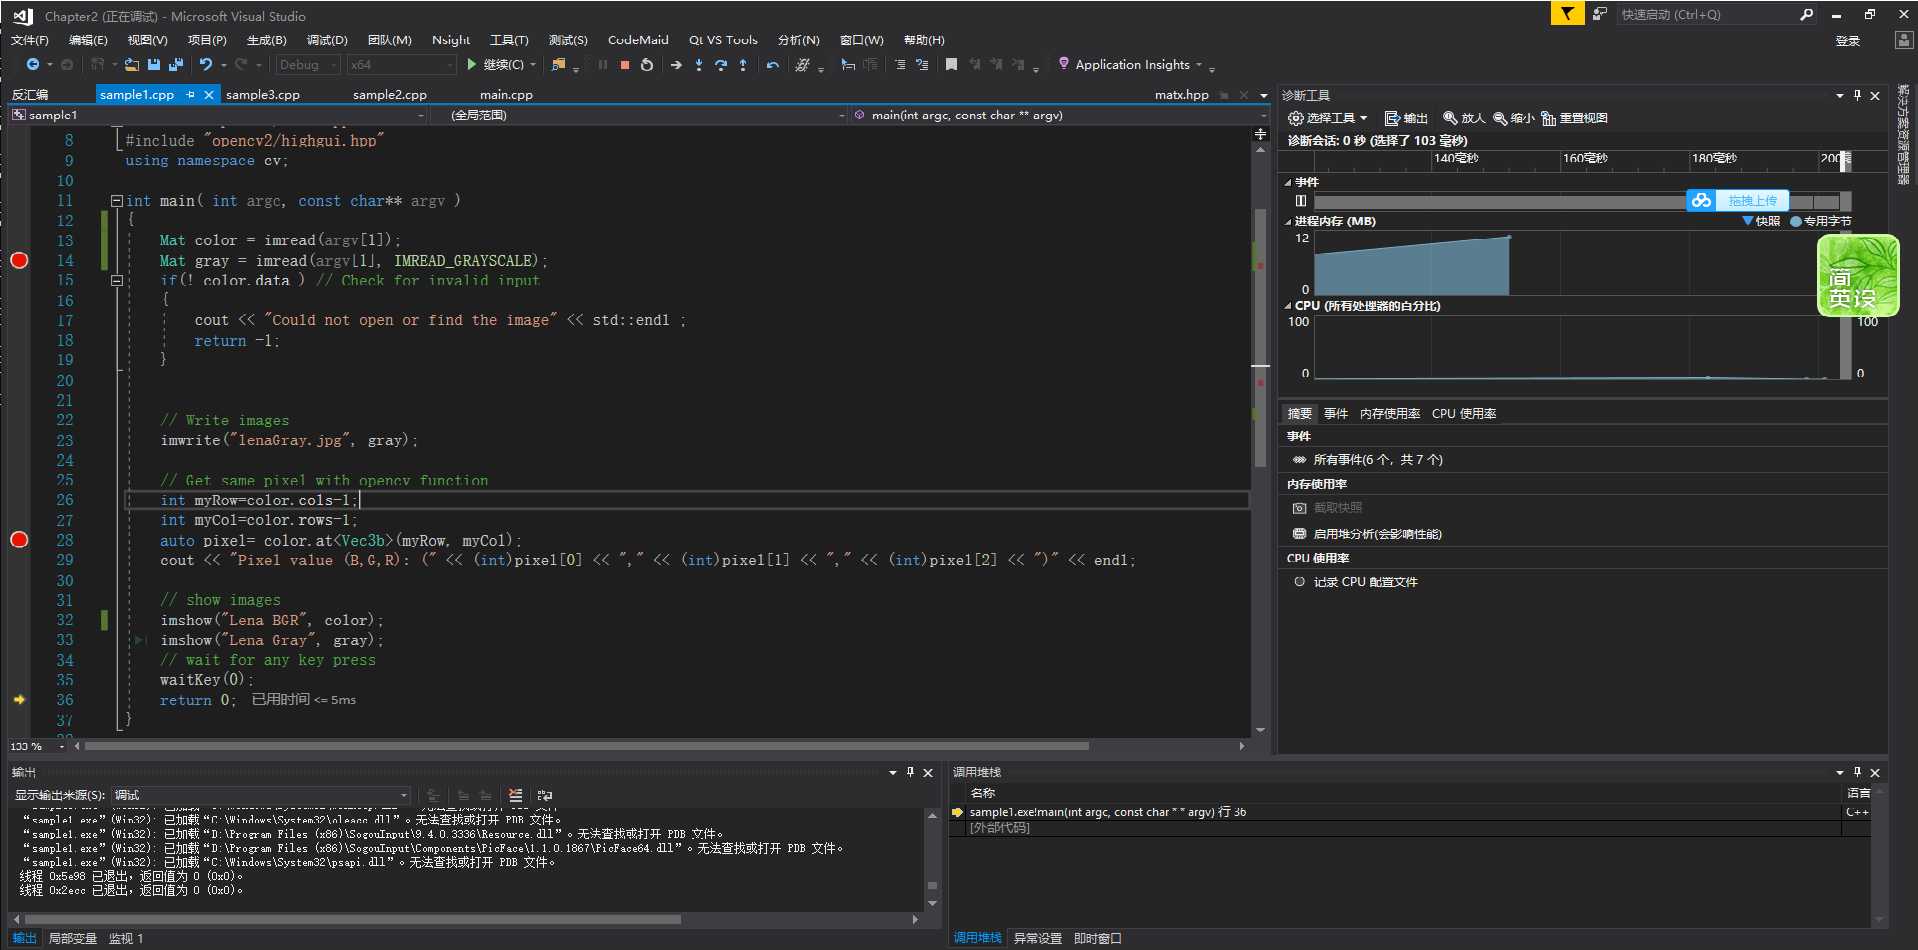Click the feedback icon beside quick launch

1599,14
